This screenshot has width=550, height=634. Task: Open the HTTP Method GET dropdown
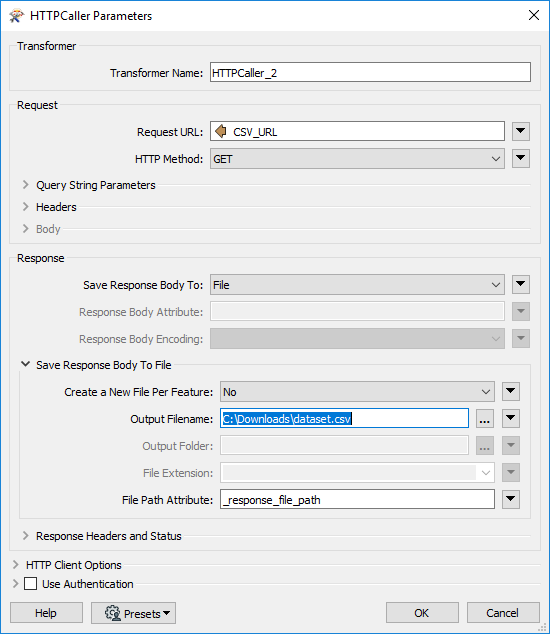point(357,159)
